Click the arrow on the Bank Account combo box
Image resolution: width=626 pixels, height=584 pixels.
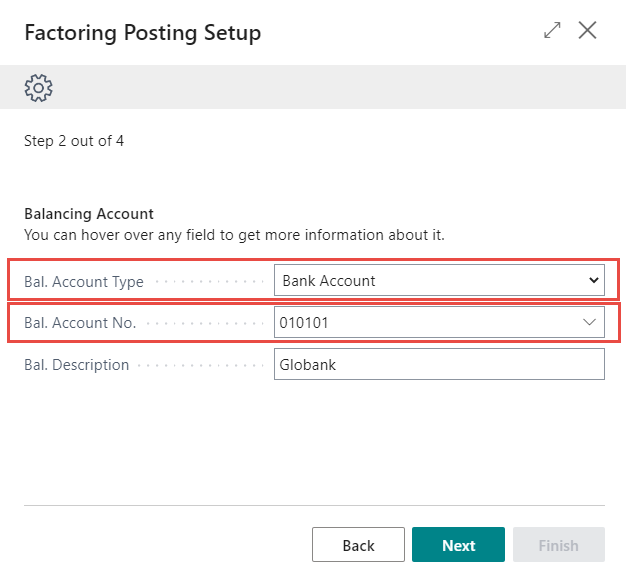click(593, 281)
